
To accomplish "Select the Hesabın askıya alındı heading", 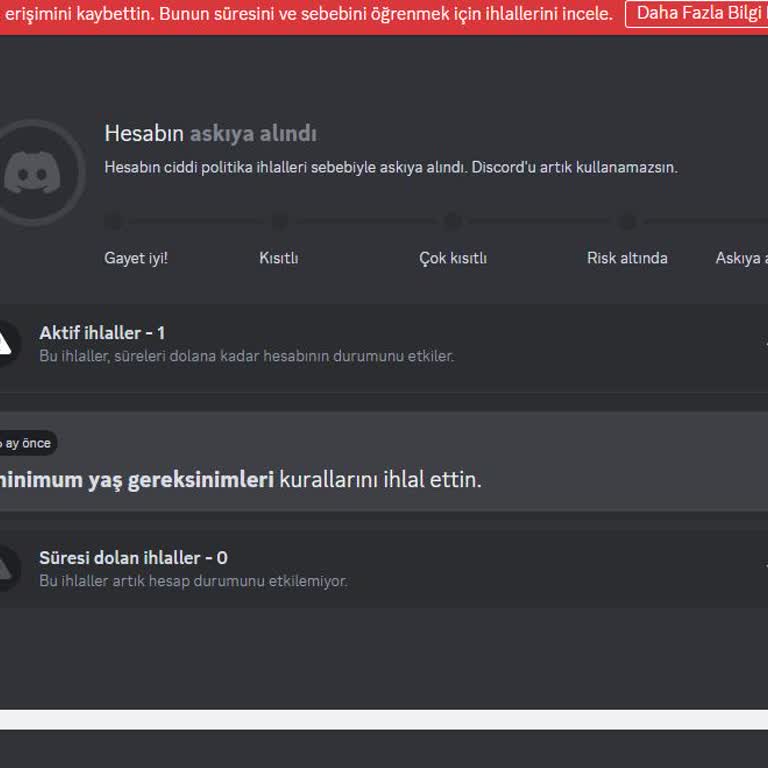I will coord(211,133).
